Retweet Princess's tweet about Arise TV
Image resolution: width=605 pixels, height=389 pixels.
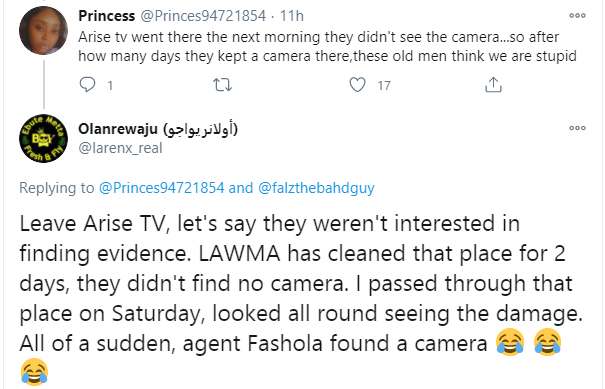pyautogui.click(x=223, y=85)
